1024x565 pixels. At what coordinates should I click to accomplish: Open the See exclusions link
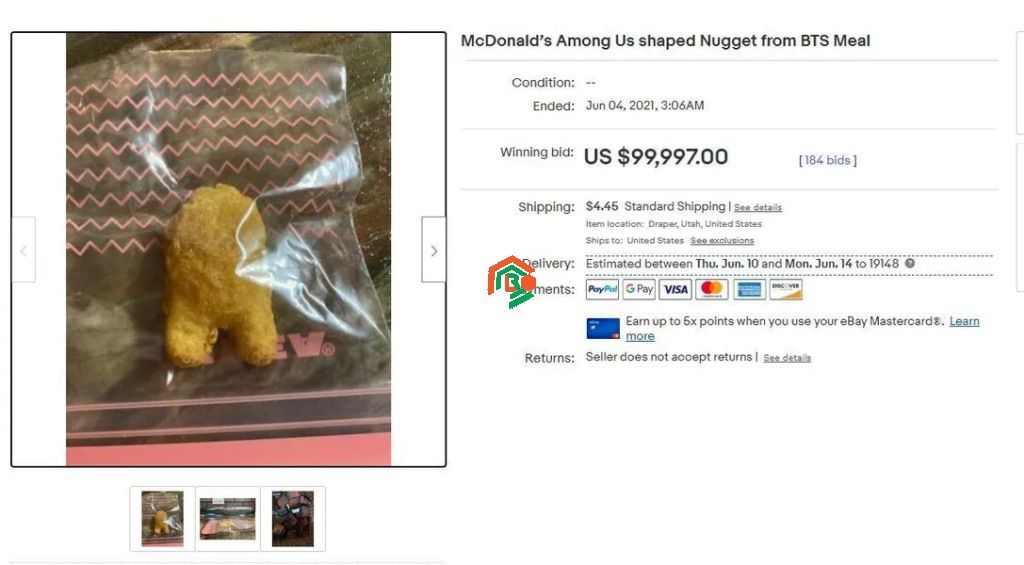point(722,240)
